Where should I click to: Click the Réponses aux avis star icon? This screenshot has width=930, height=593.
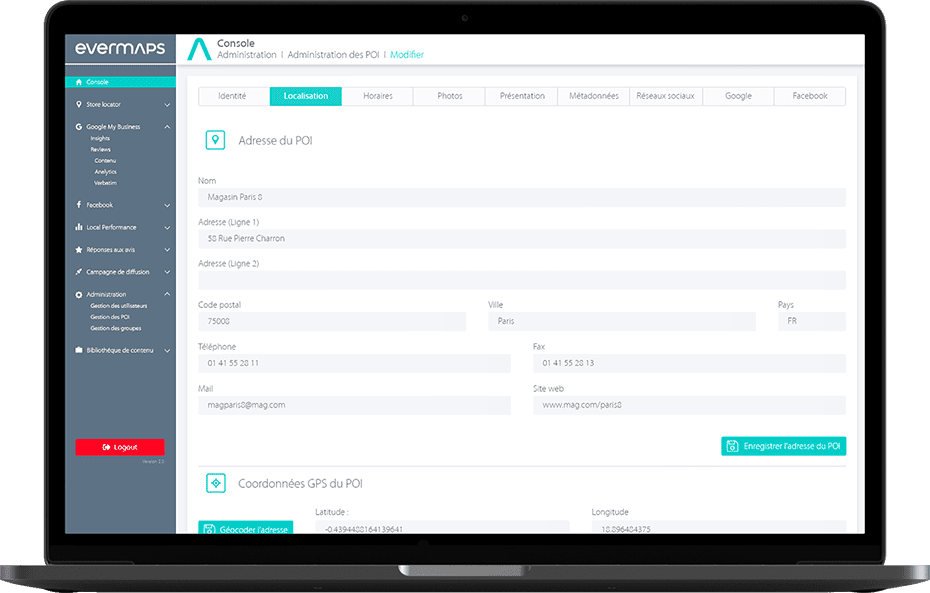(79, 249)
